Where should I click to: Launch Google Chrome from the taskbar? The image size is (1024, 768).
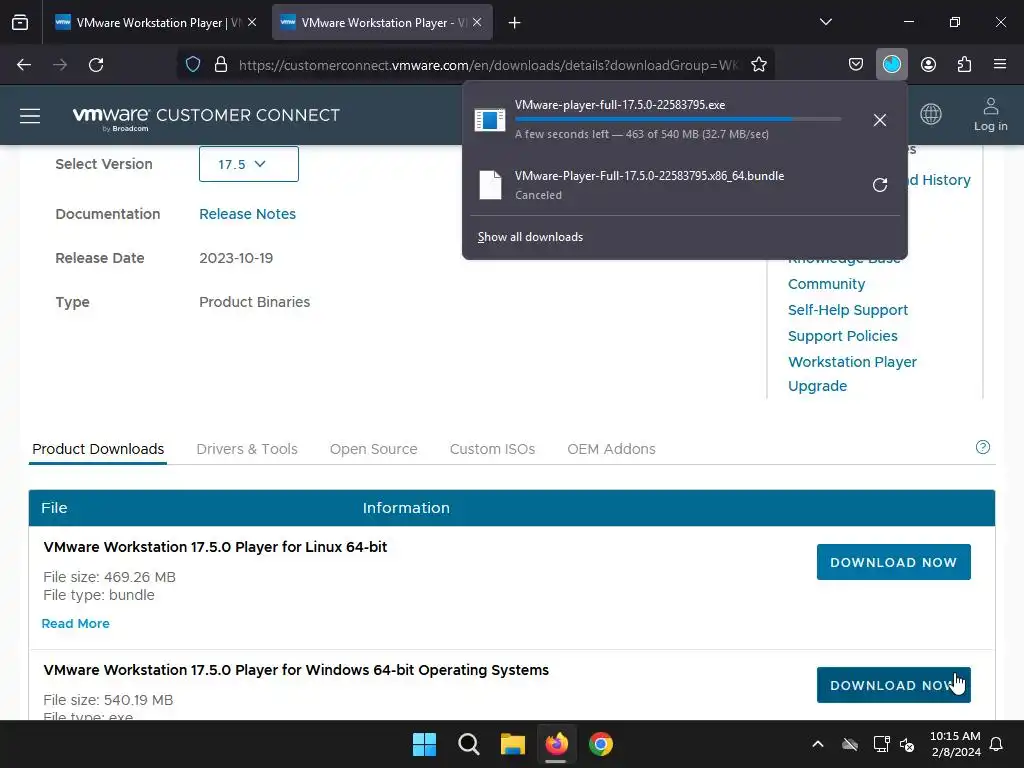601,744
